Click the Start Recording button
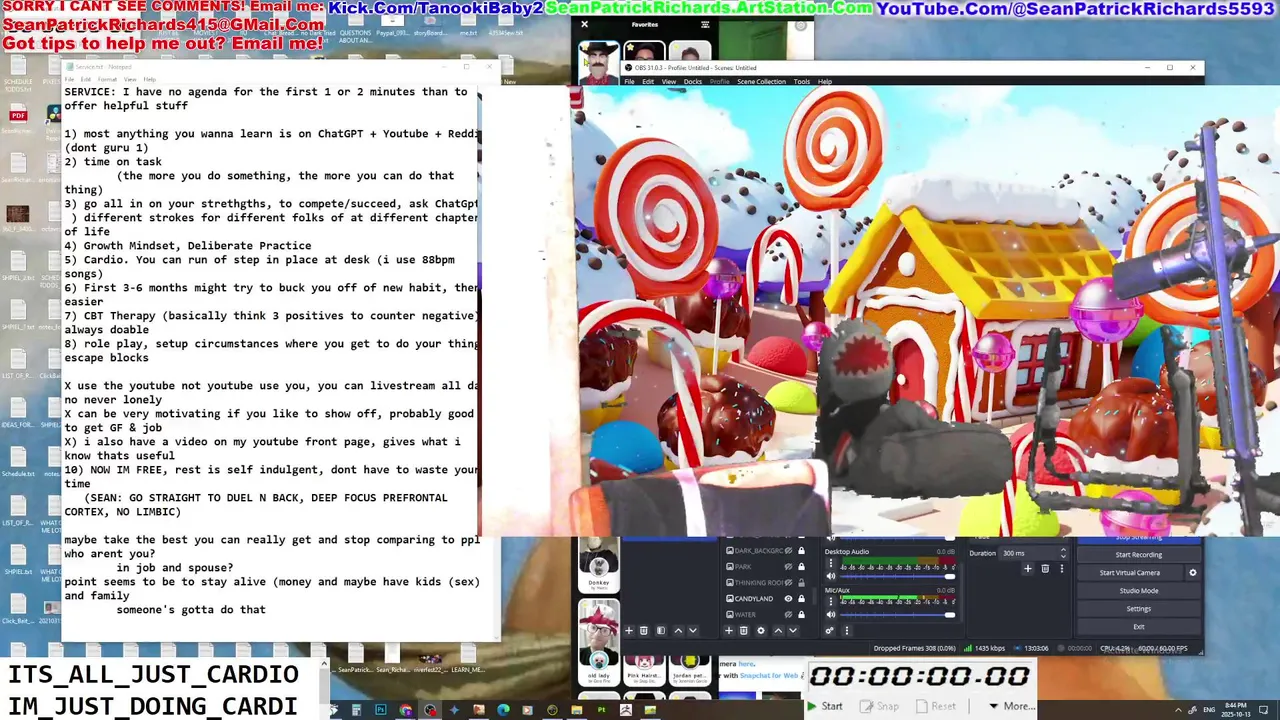Image resolution: width=1280 pixels, height=720 pixels. point(1139,555)
